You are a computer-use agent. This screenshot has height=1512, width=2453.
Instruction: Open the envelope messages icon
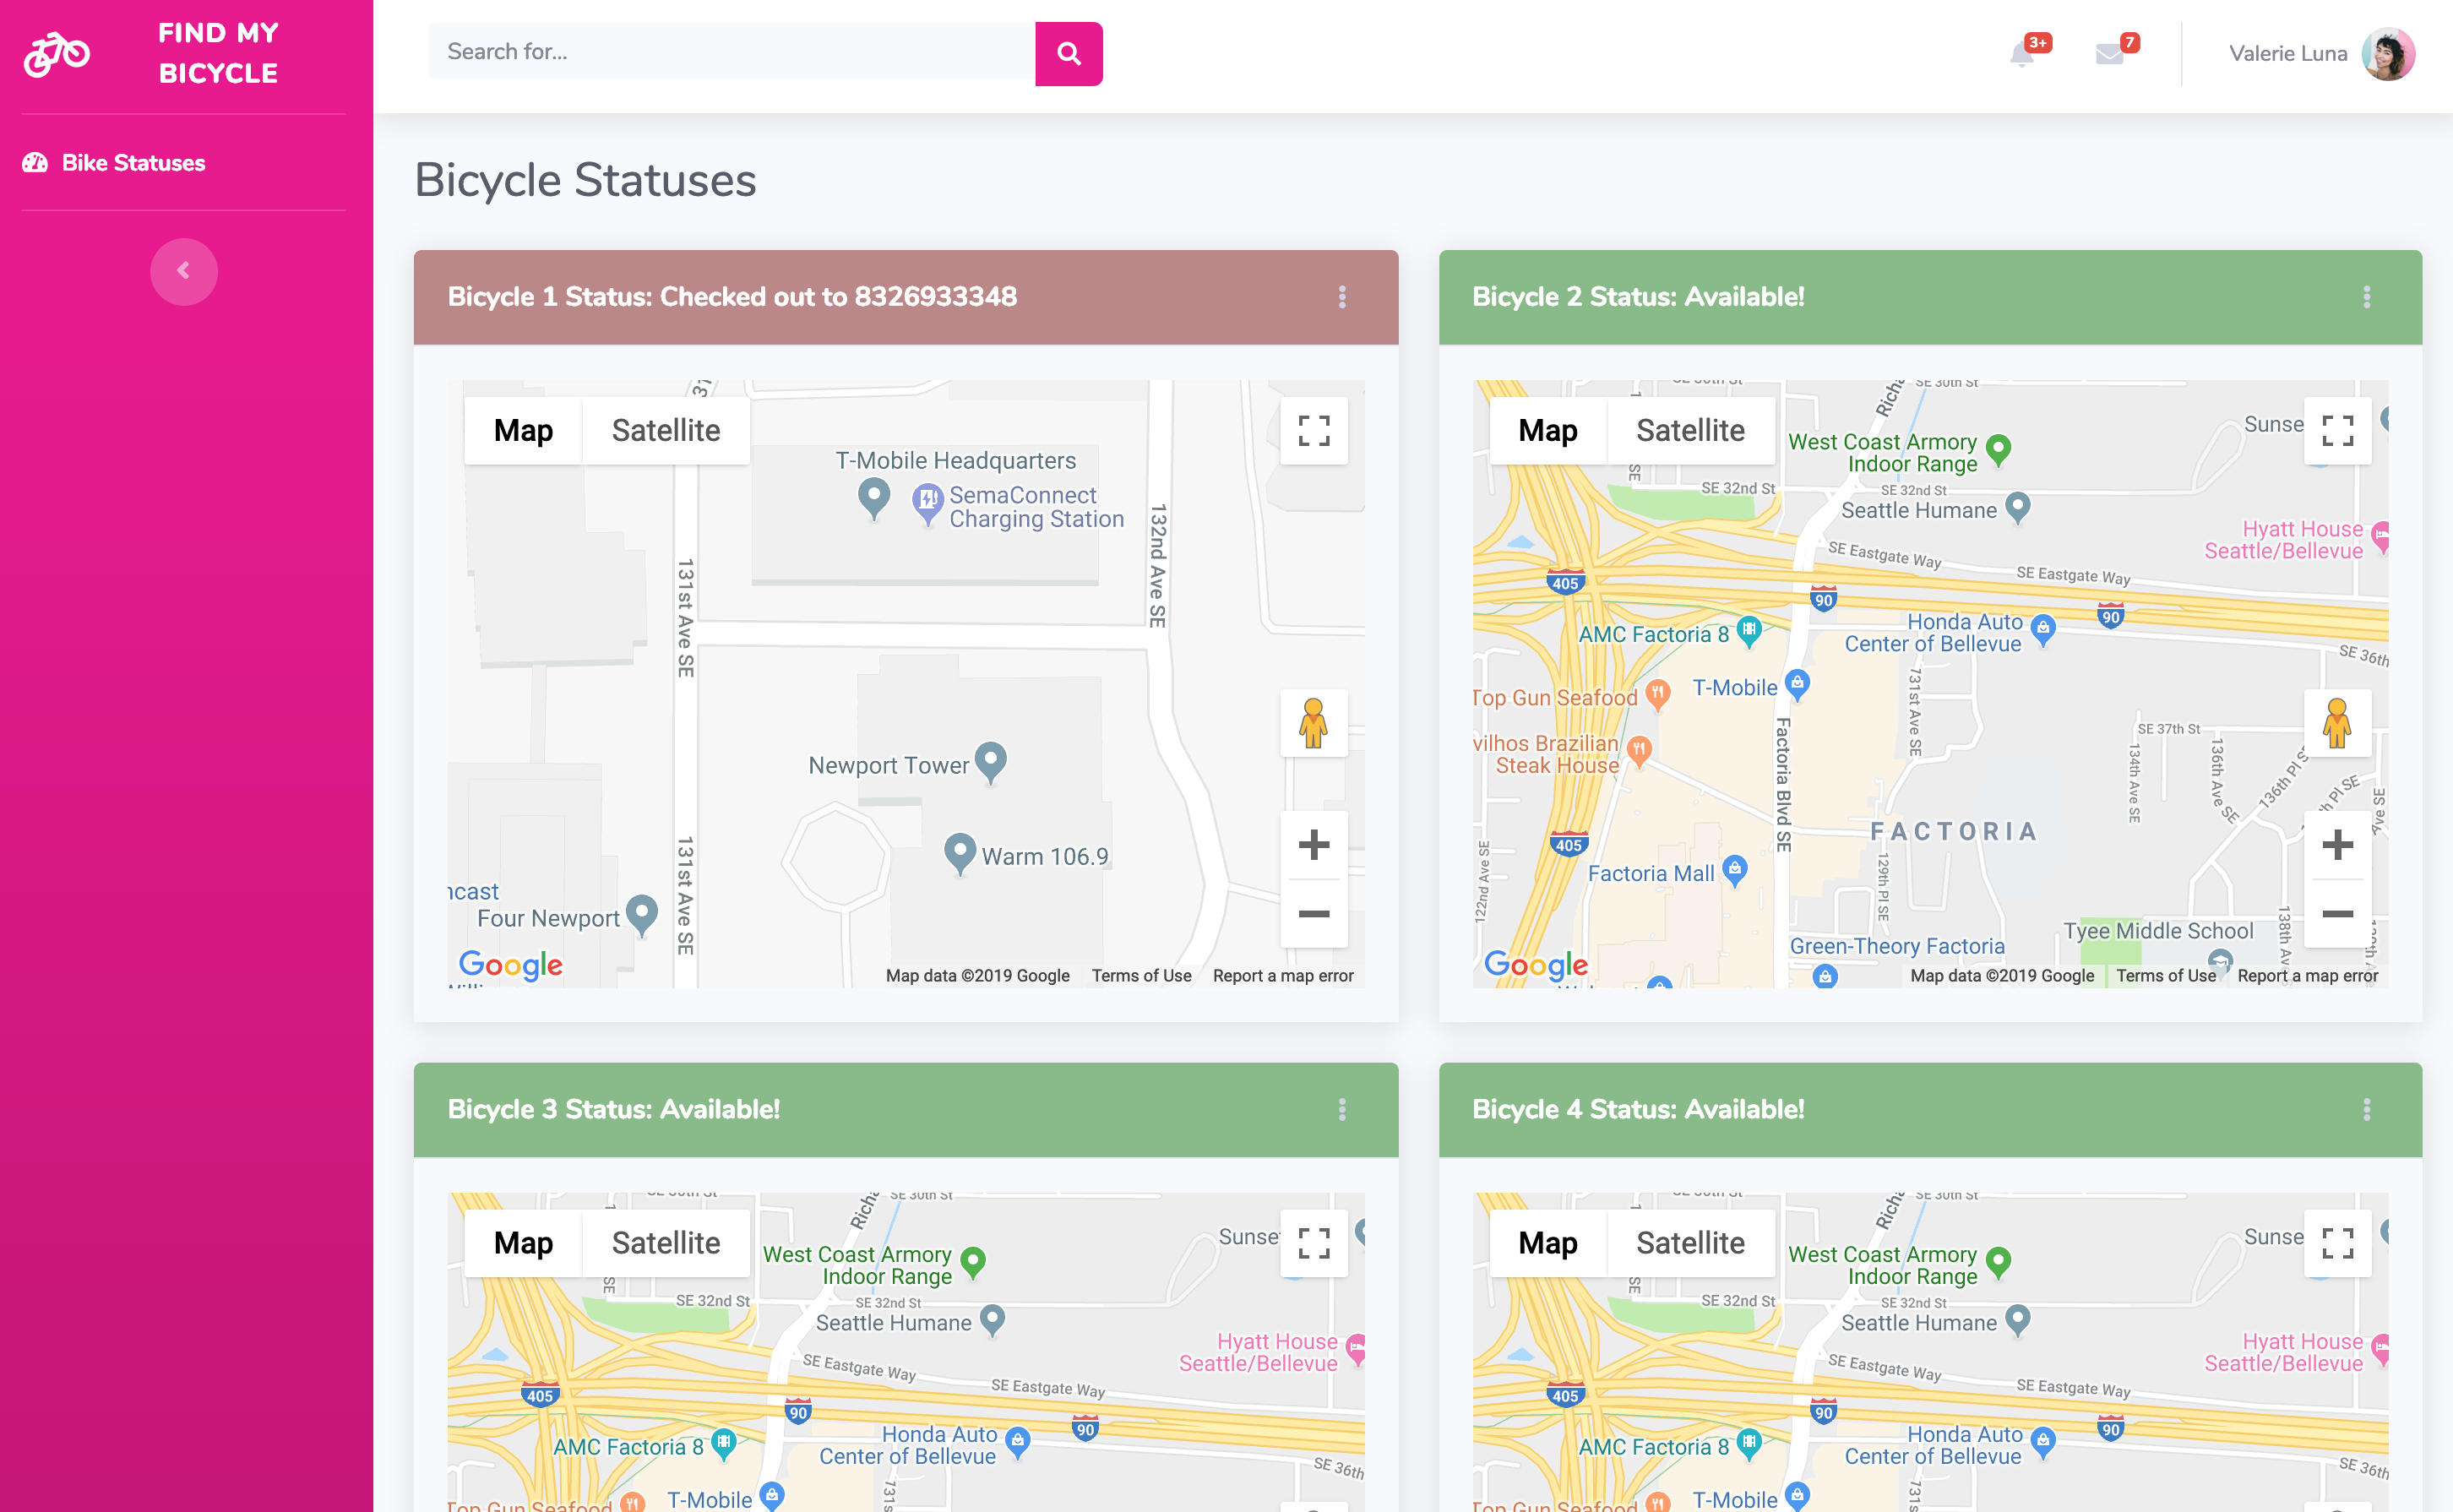pyautogui.click(x=2109, y=54)
